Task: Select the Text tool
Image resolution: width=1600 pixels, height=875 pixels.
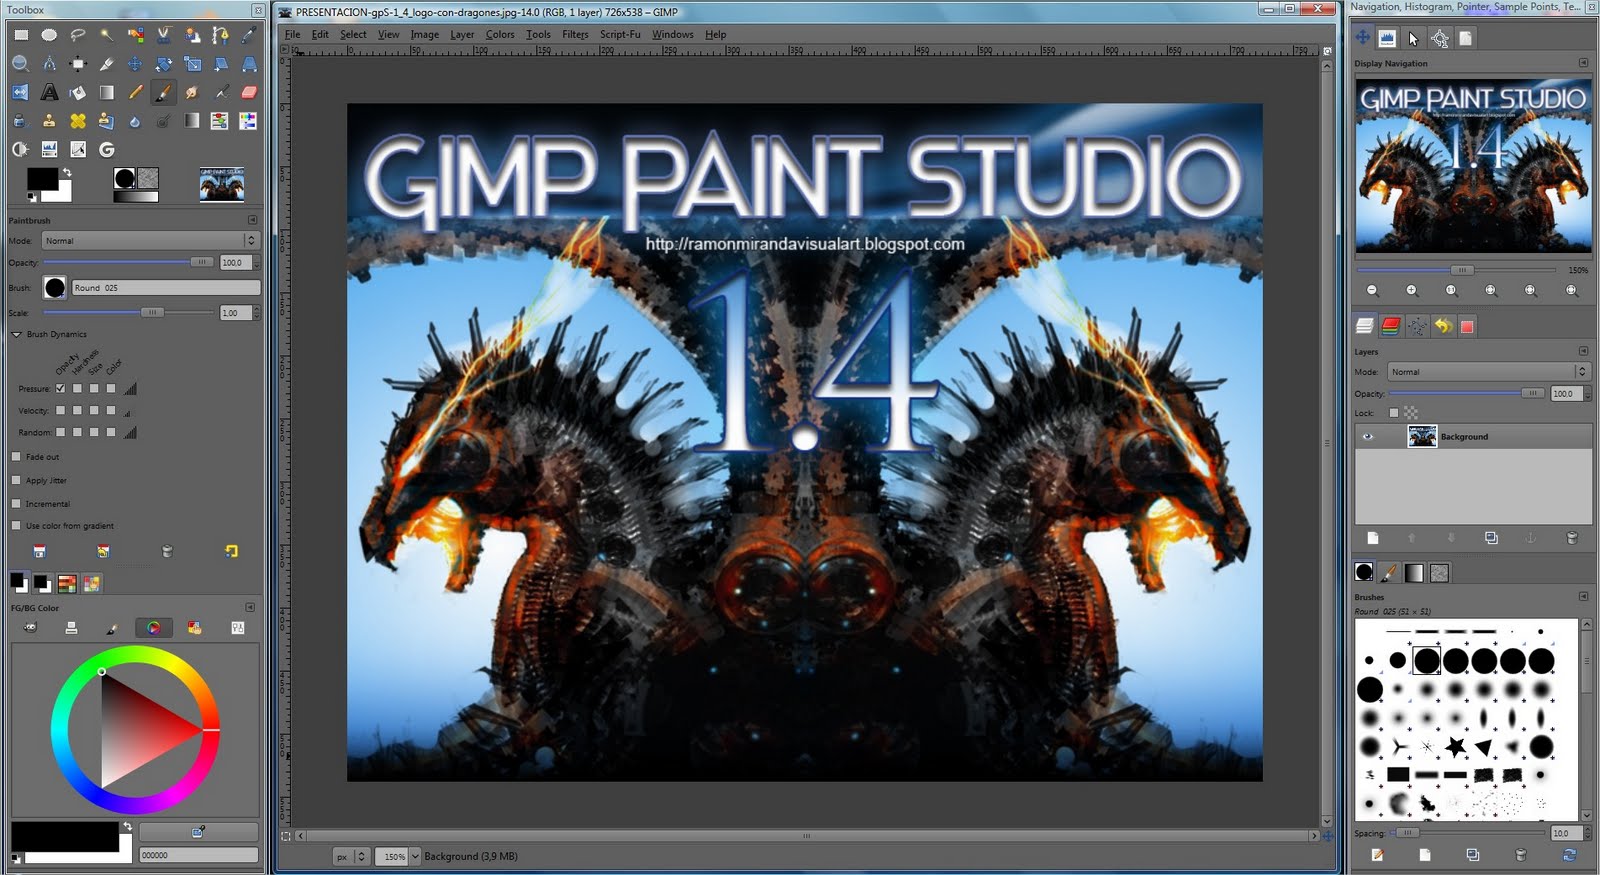Action: [x=49, y=92]
